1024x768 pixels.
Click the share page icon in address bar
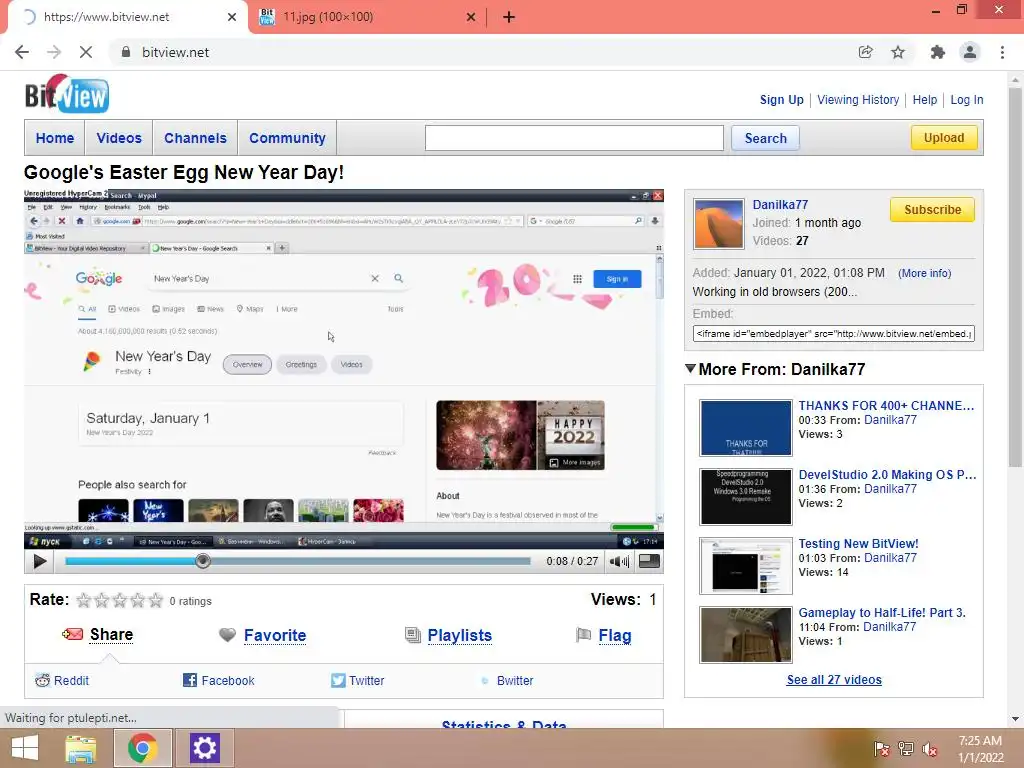(865, 52)
